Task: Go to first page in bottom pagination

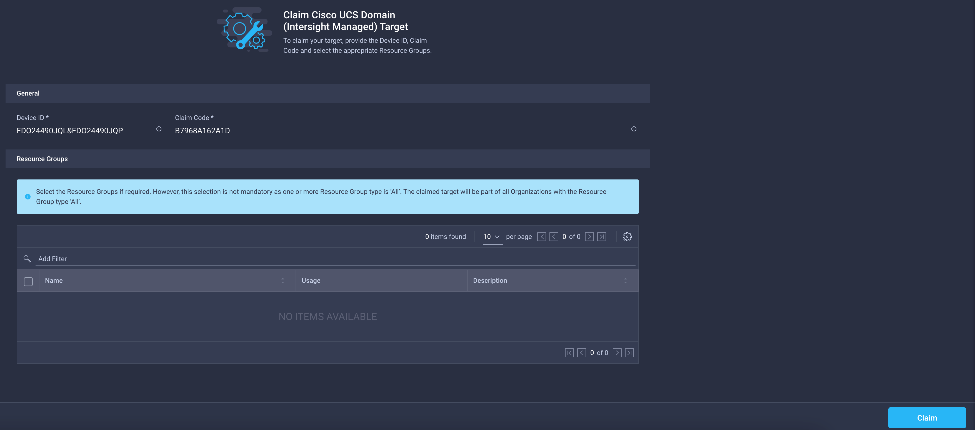Action: click(570, 352)
